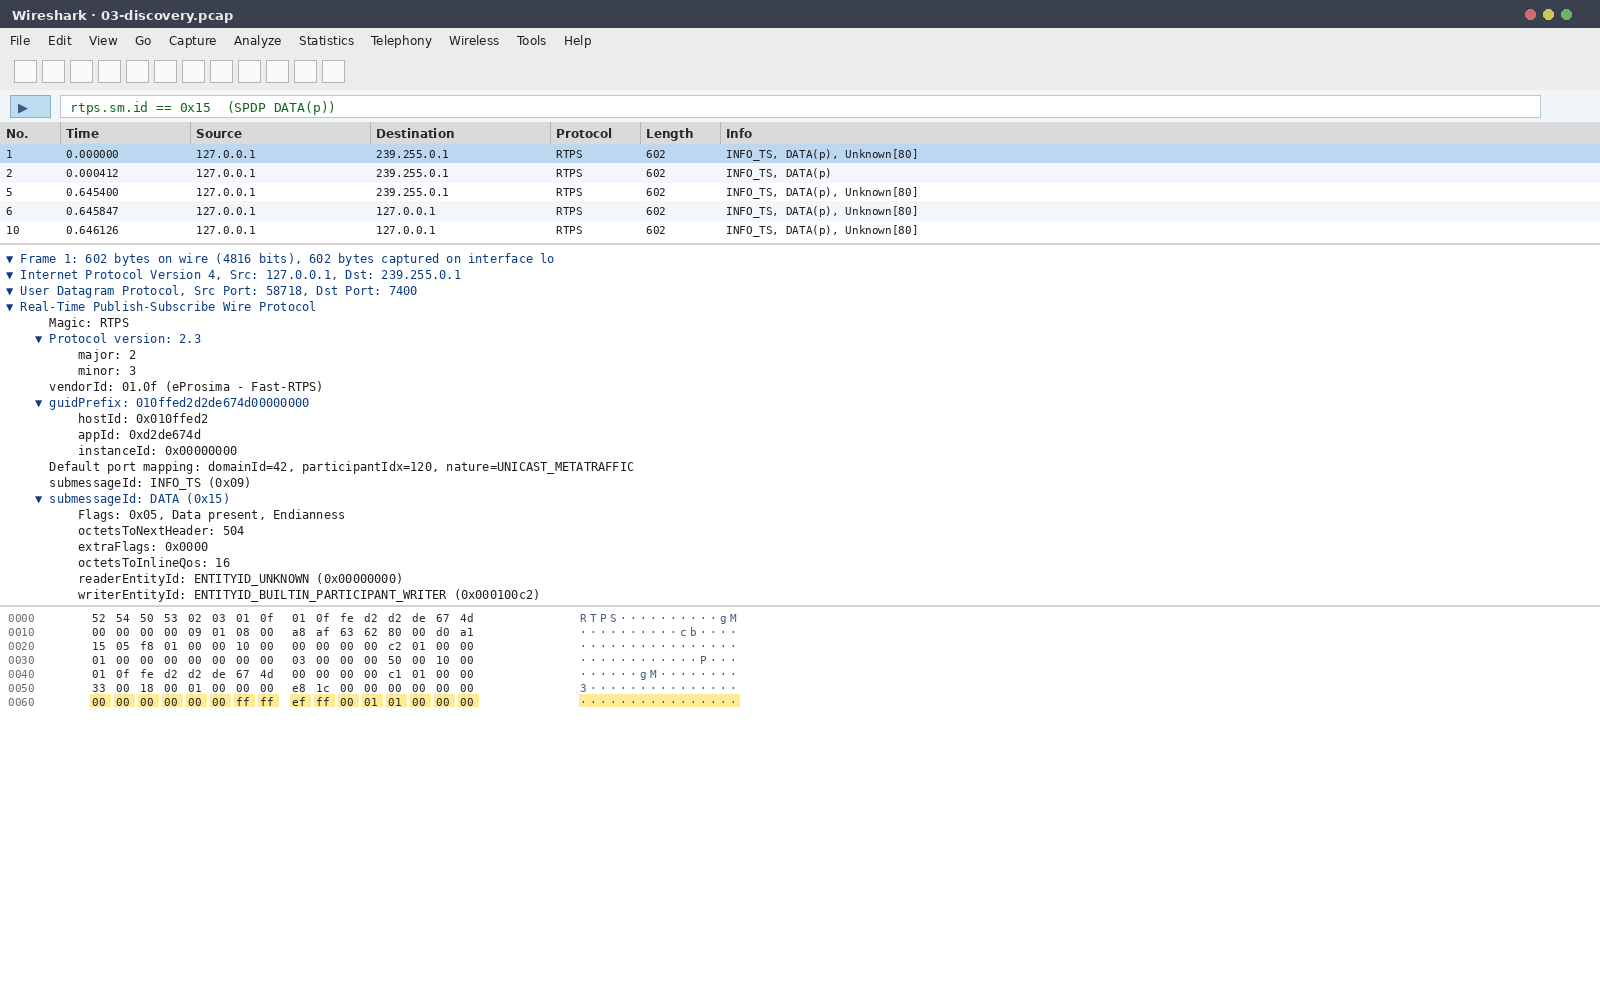Open the Go menu
Image resolution: width=1600 pixels, height=1000 pixels.
[143, 41]
